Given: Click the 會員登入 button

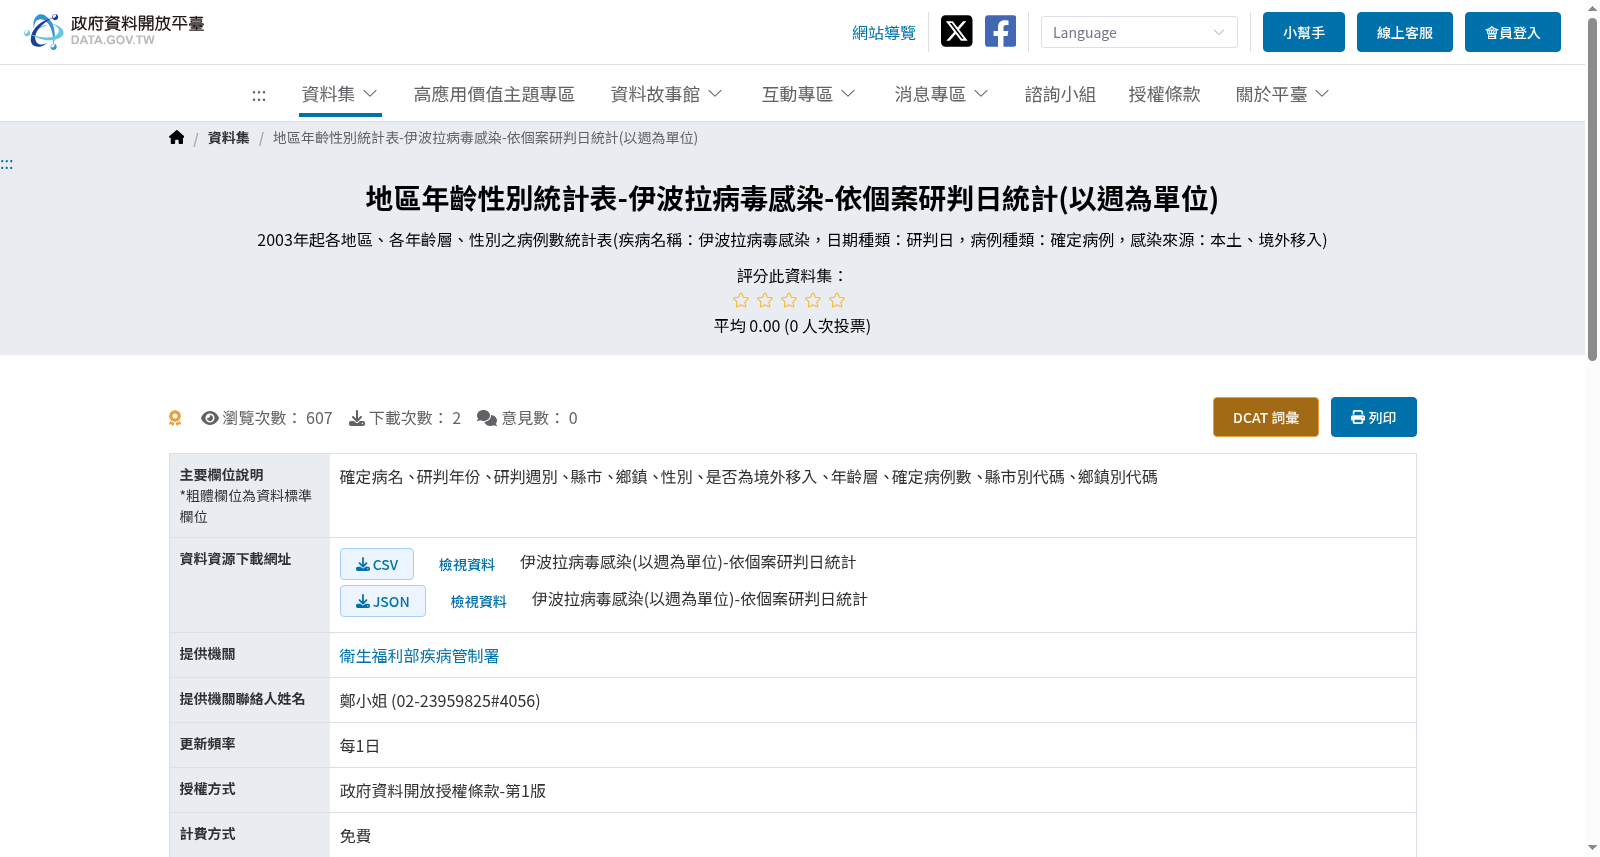Looking at the screenshot, I should point(1513,32).
